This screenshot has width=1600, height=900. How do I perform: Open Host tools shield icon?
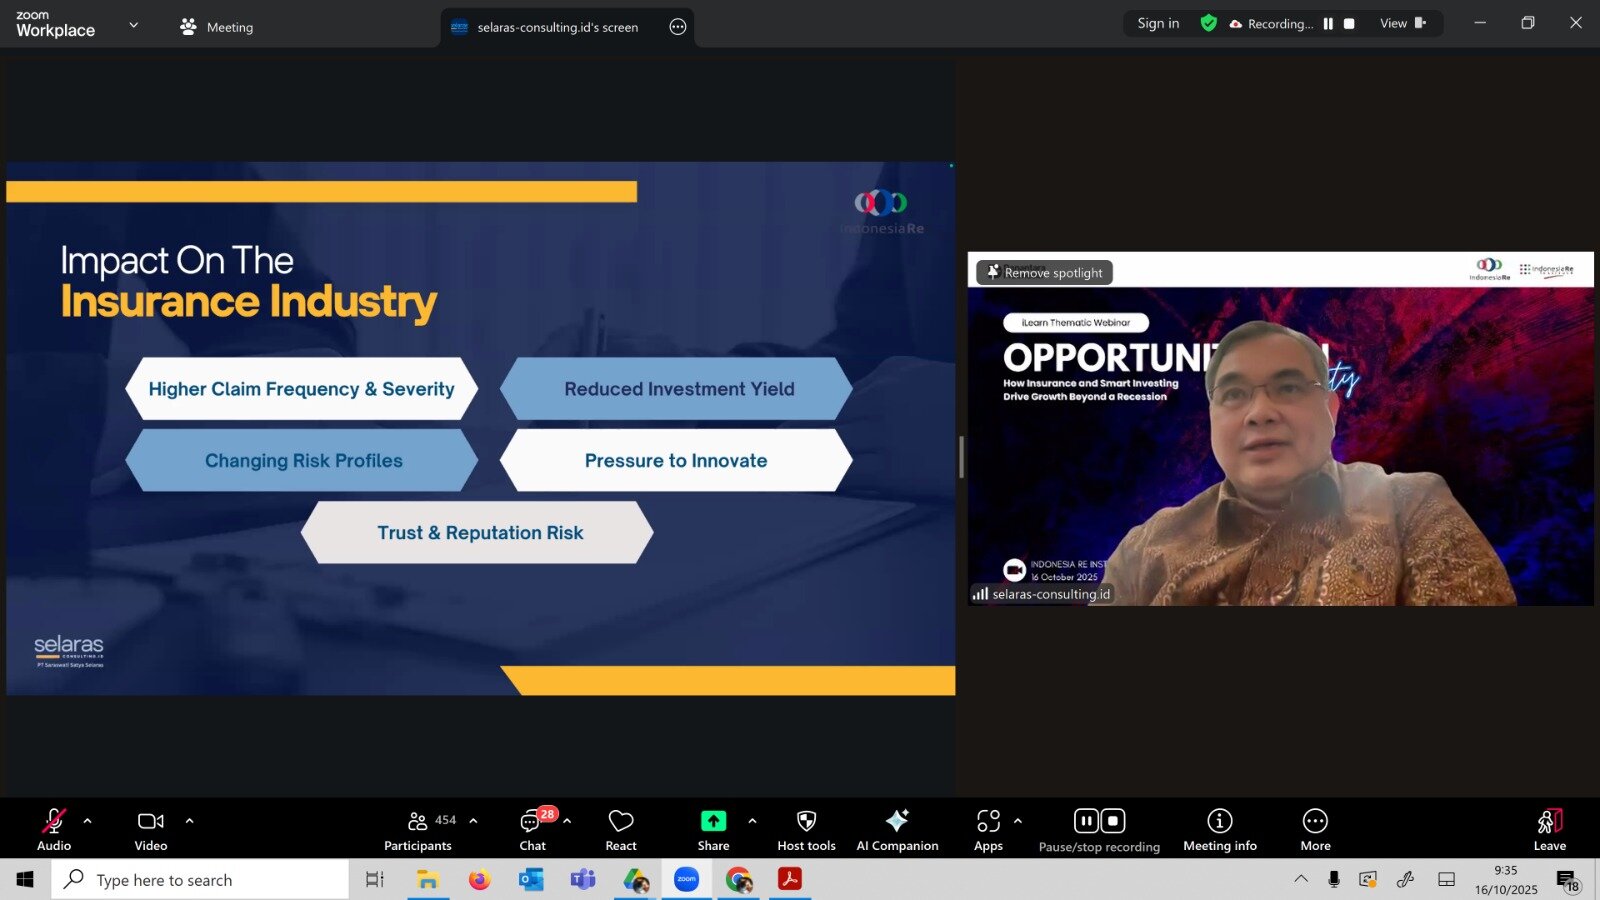coord(806,830)
